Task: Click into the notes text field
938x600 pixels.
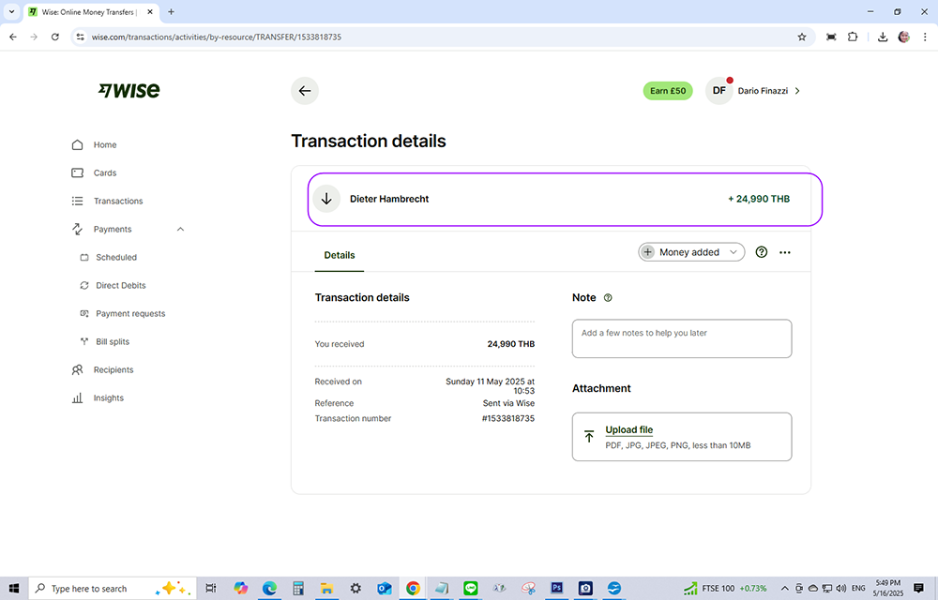Action: coord(682,339)
